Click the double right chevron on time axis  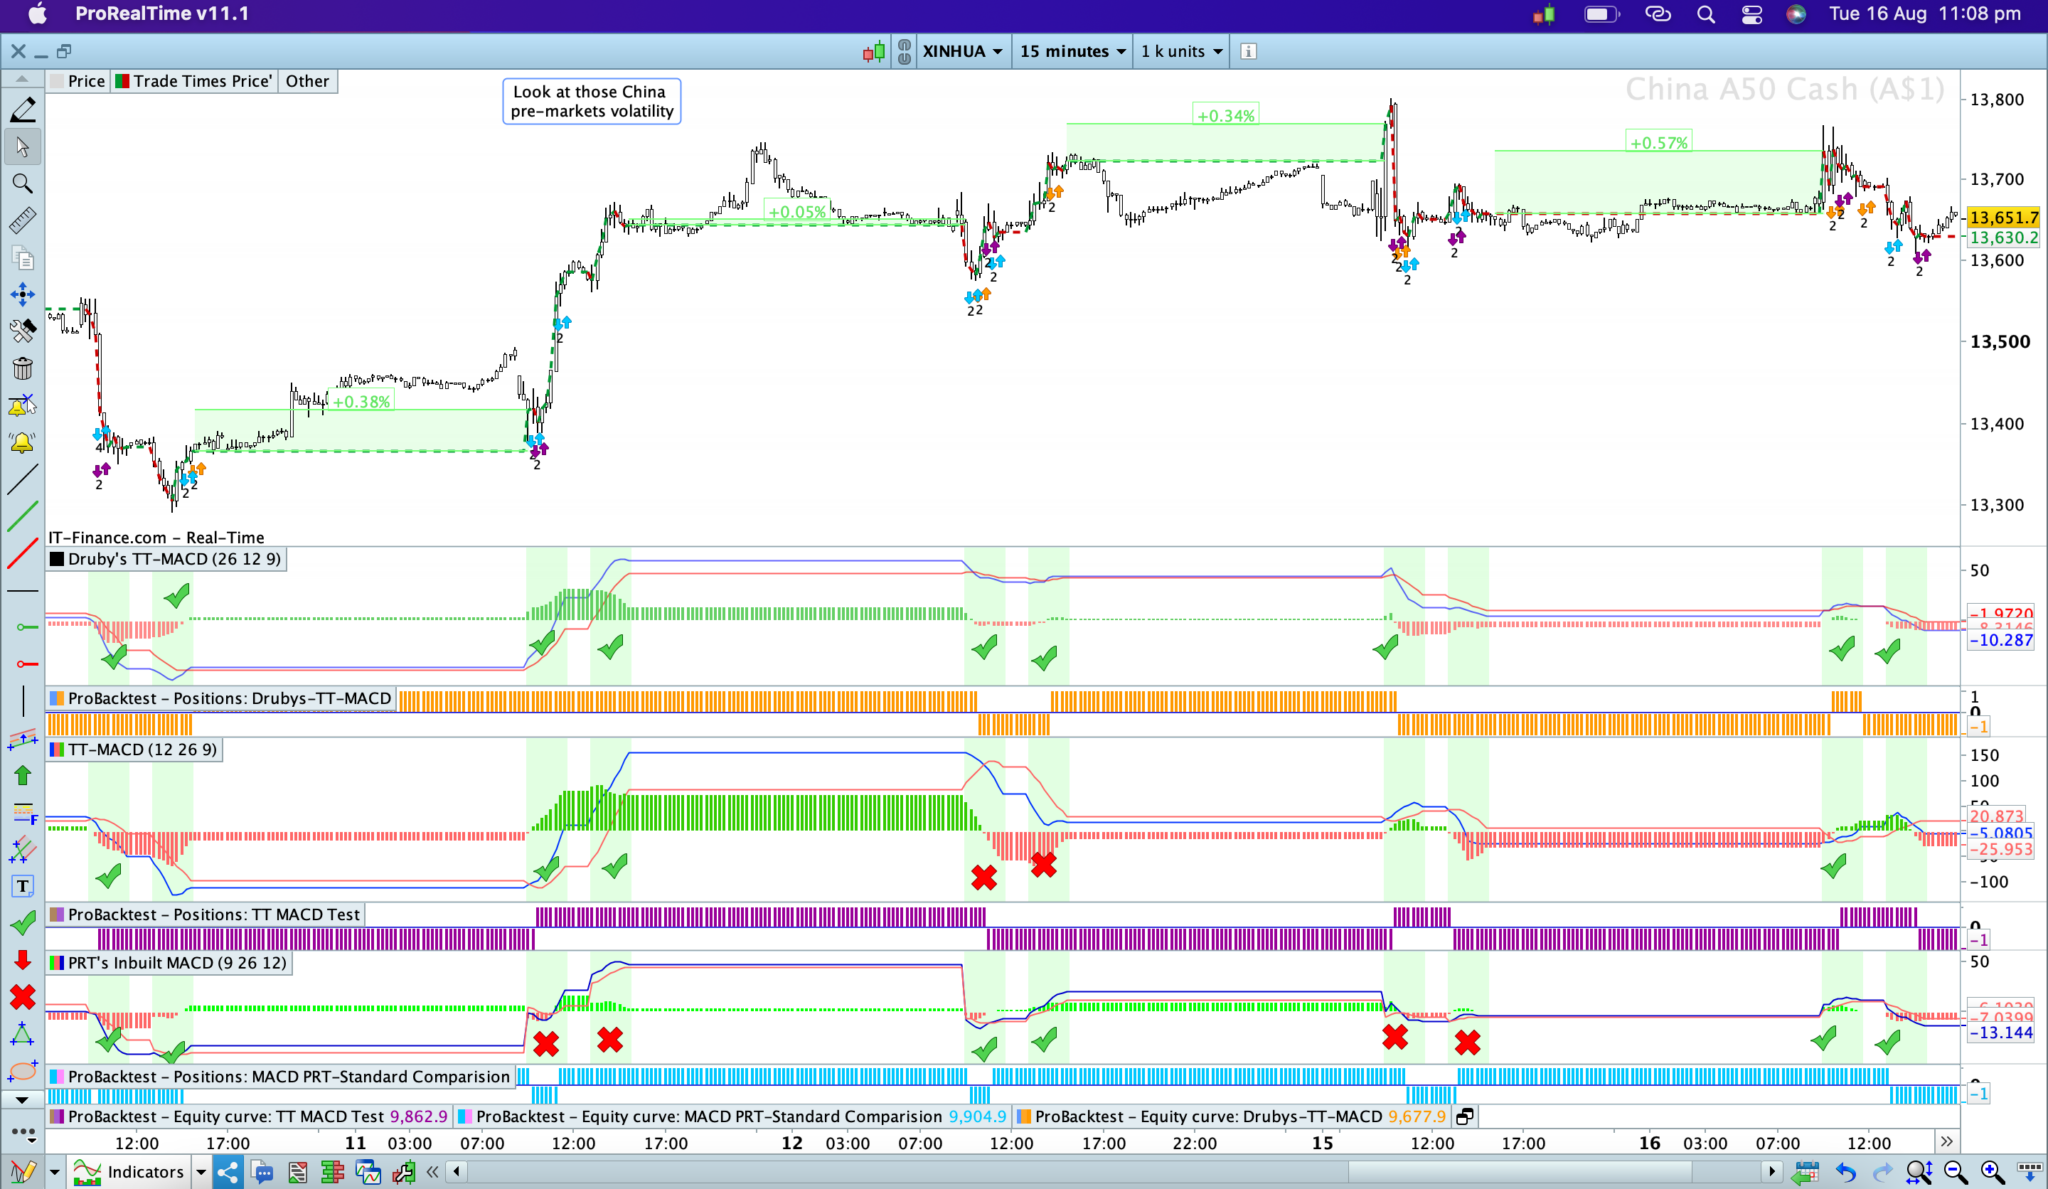coord(1946,1141)
